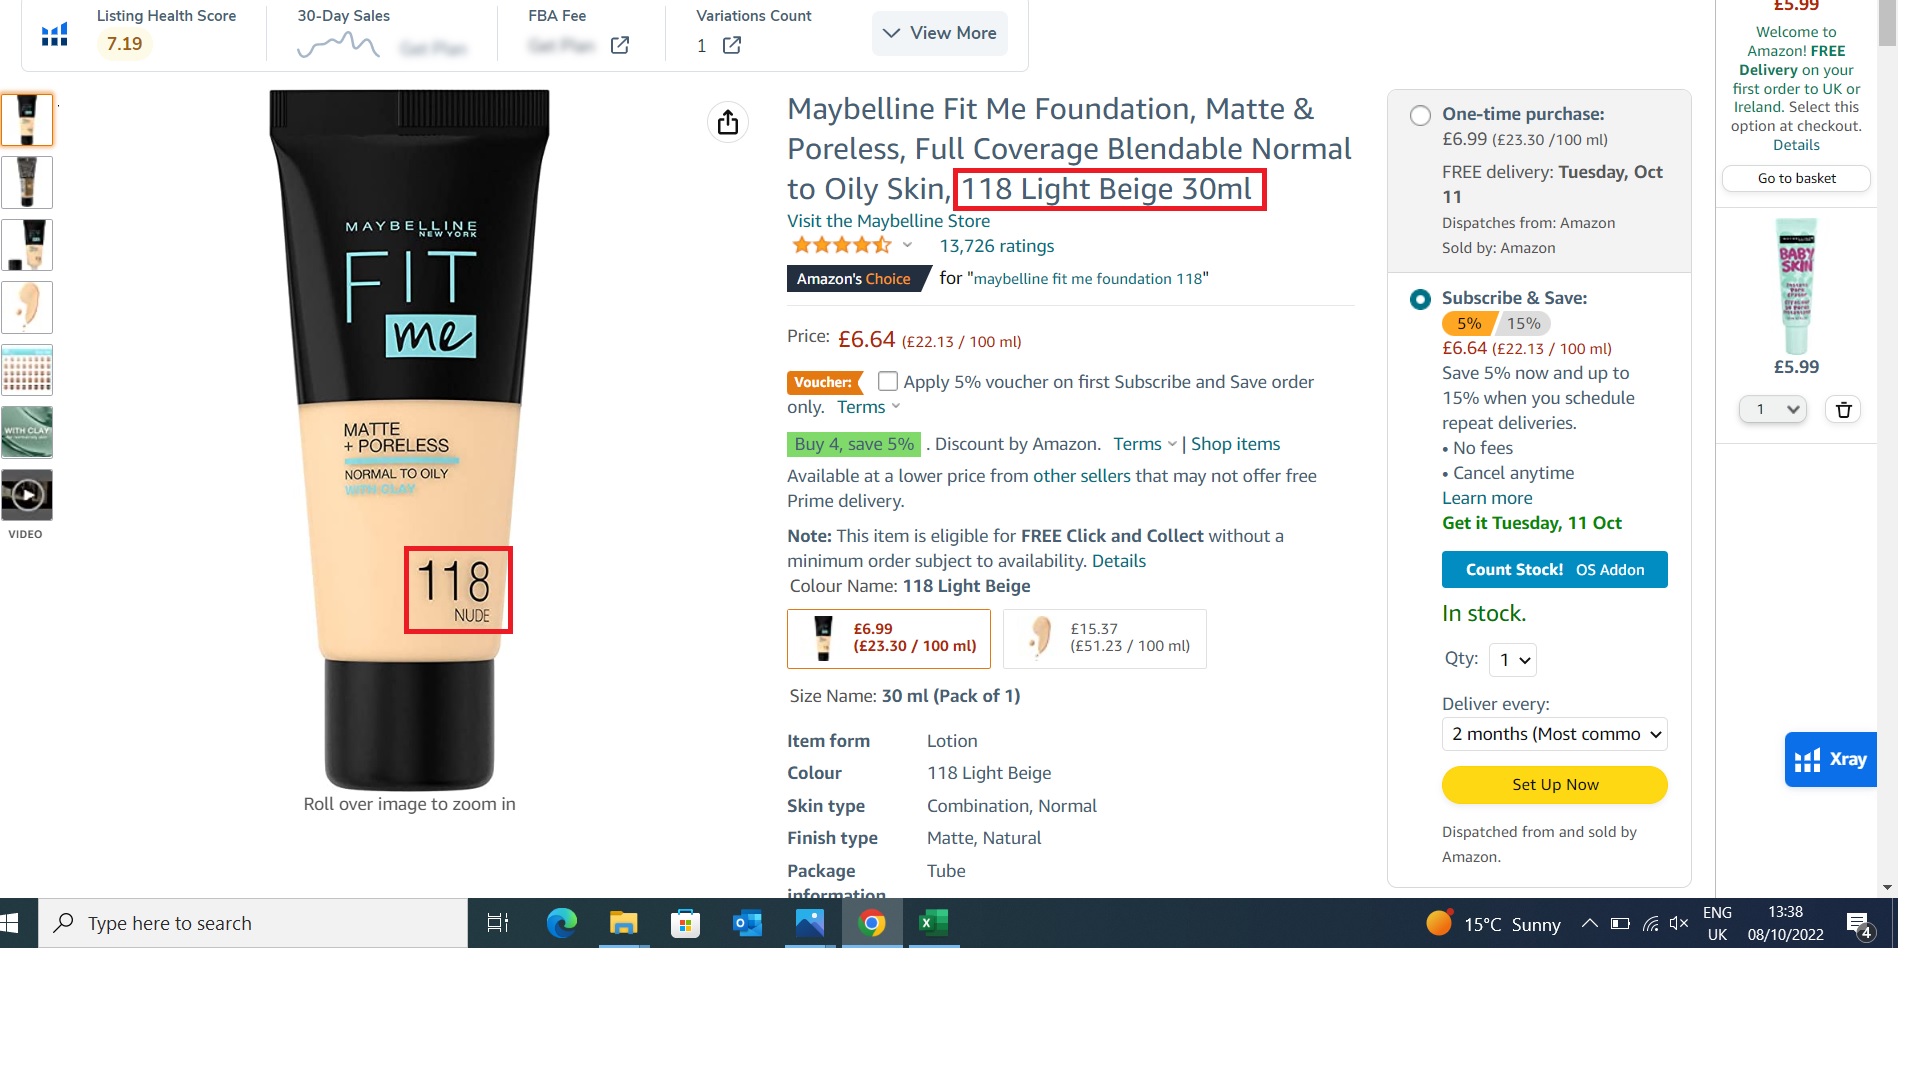Click Go to basket
The width and height of the screenshot is (1920, 1080).
[x=1795, y=179]
